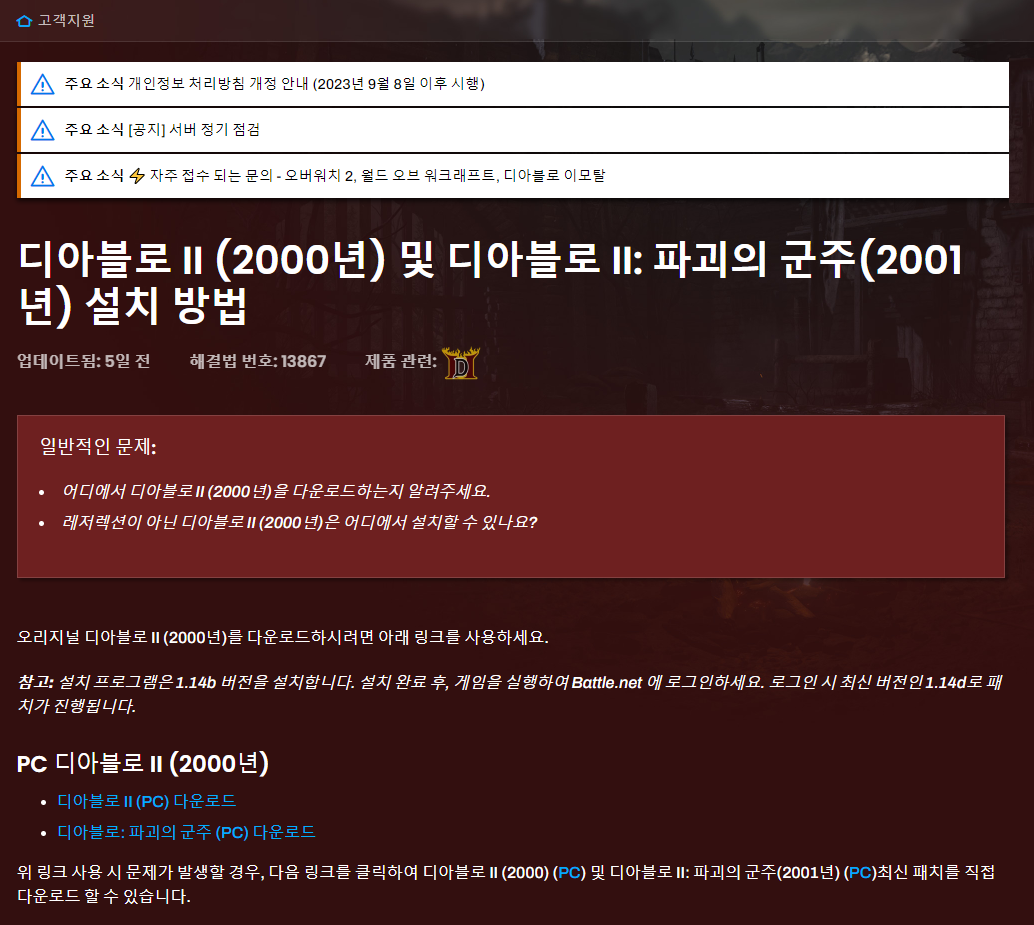Click the 일반적인 문제: heading

tap(98, 446)
